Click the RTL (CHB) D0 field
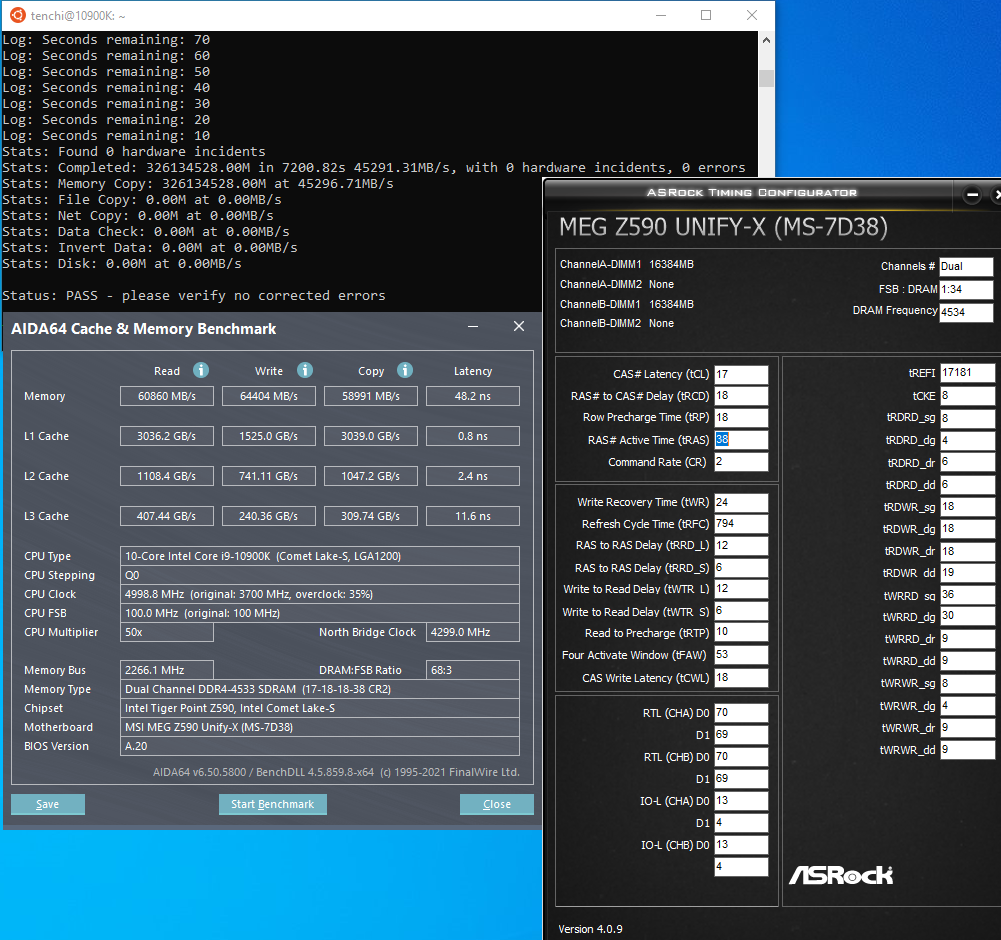Viewport: 1001px width, 940px height. coord(741,757)
